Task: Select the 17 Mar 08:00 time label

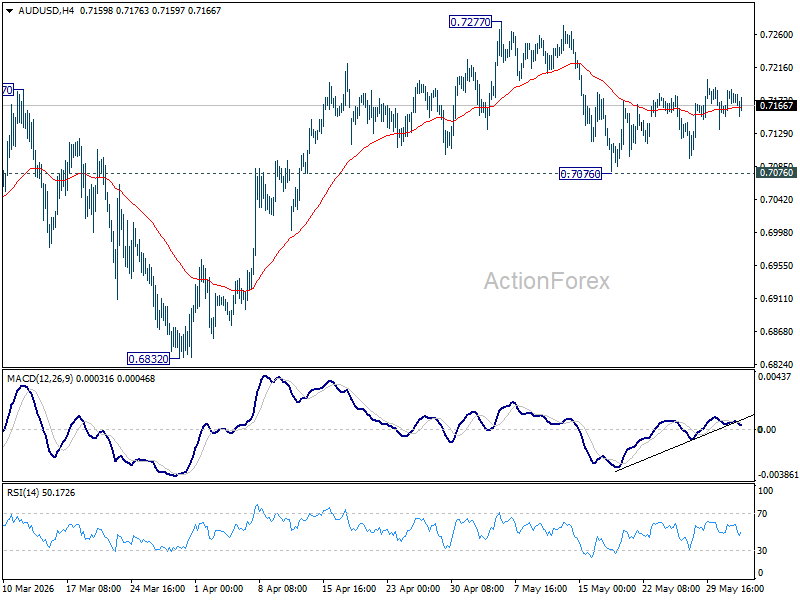Action: (x=93, y=589)
